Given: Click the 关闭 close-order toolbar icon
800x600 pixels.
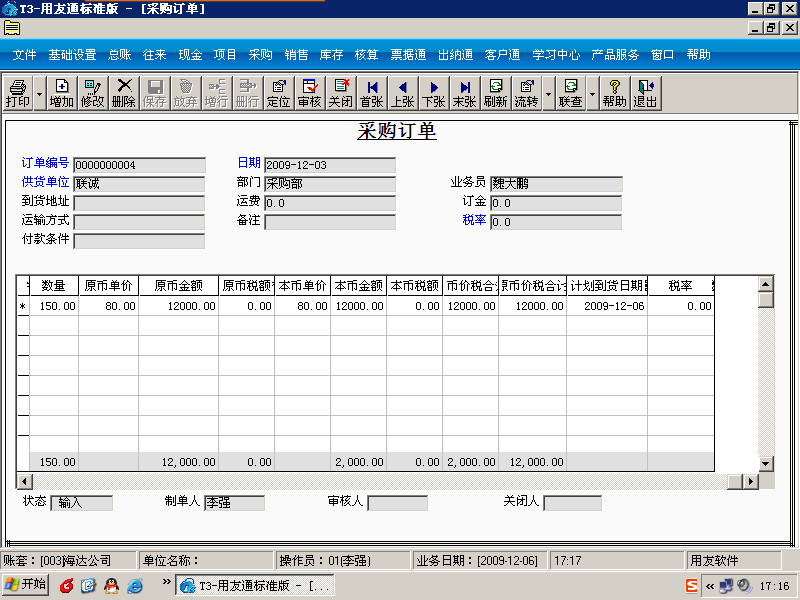Looking at the screenshot, I should [x=341, y=93].
